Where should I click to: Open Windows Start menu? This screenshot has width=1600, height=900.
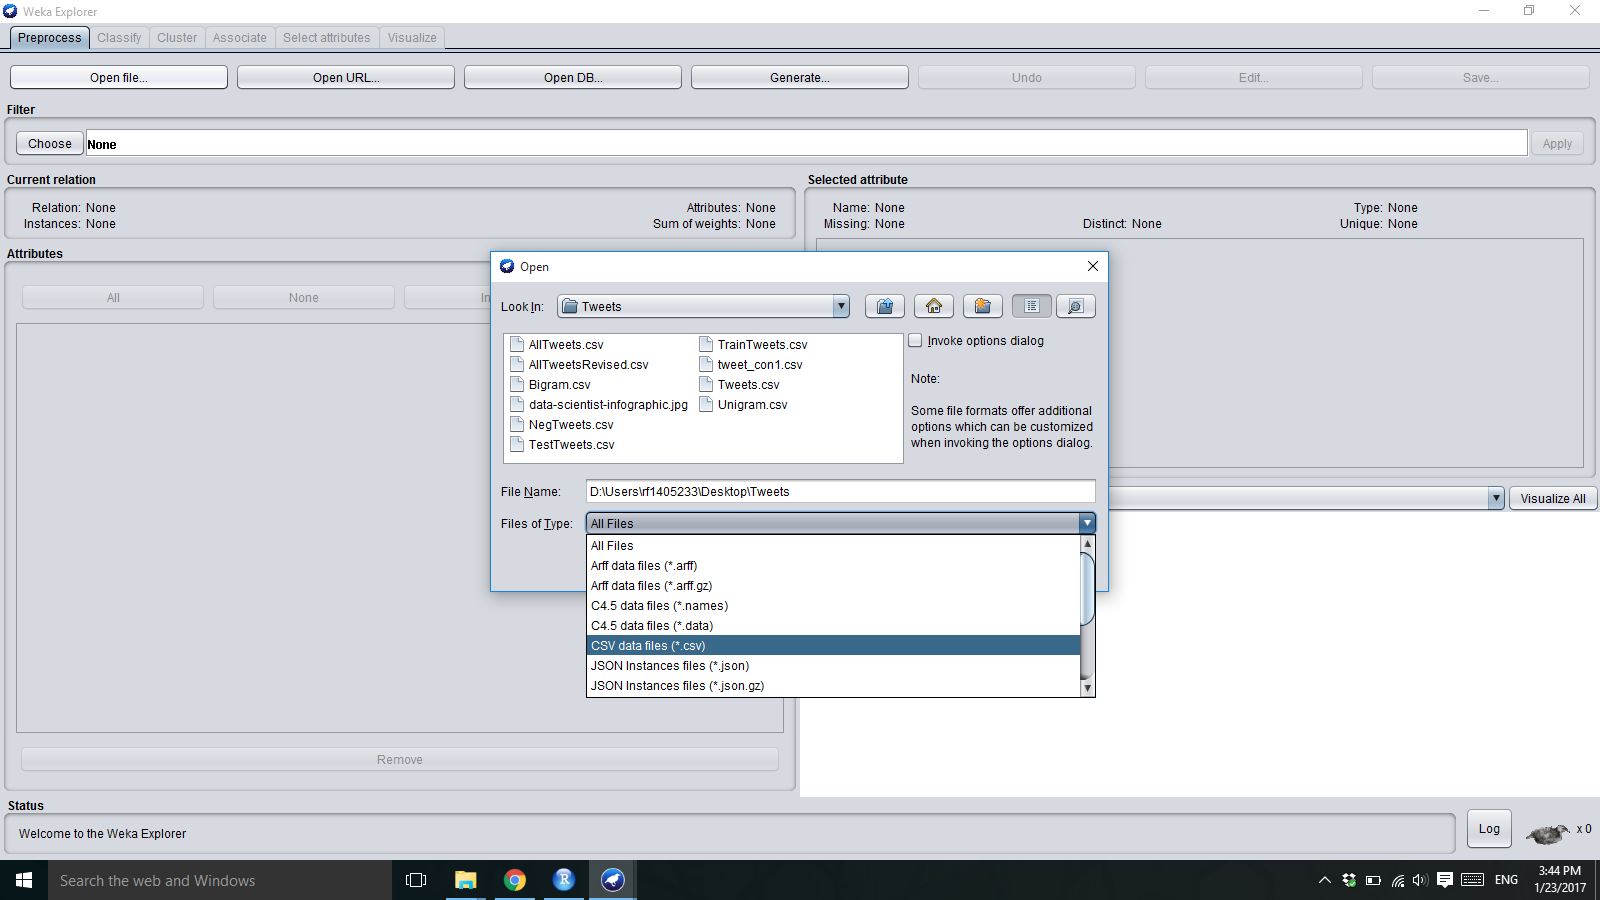pyautogui.click(x=24, y=880)
